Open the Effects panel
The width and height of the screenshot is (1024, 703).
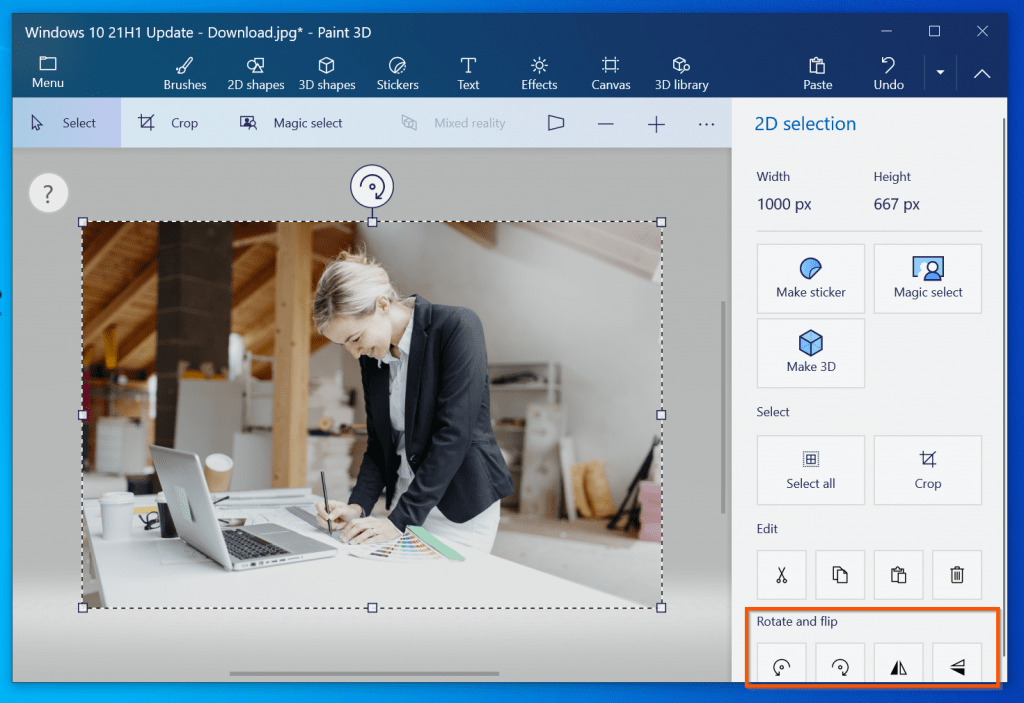click(538, 72)
